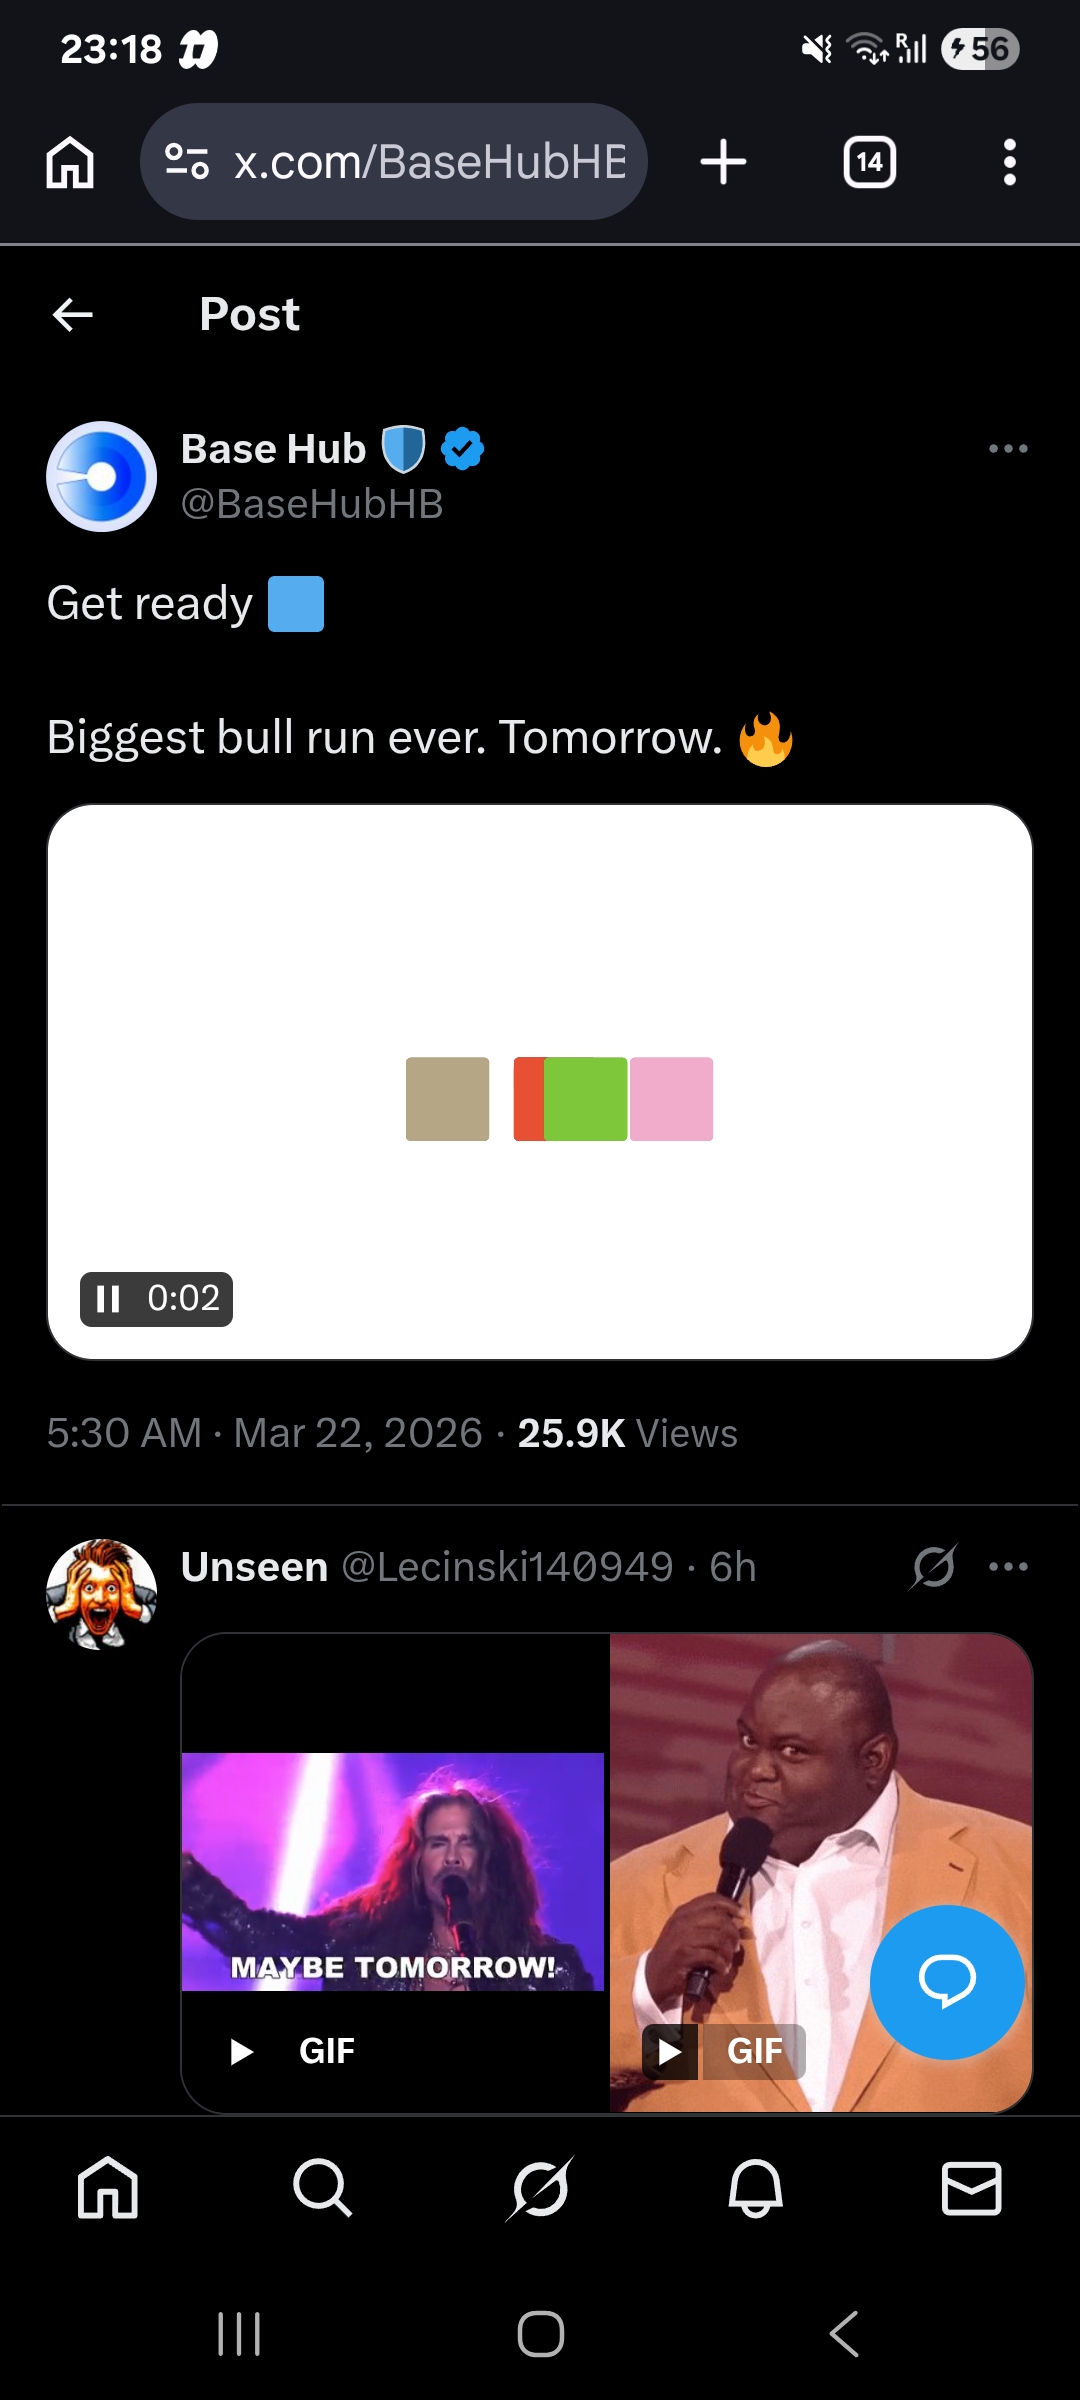Tap the Grok icon on Unseen's reply
1080x2400 pixels.
[933, 1567]
